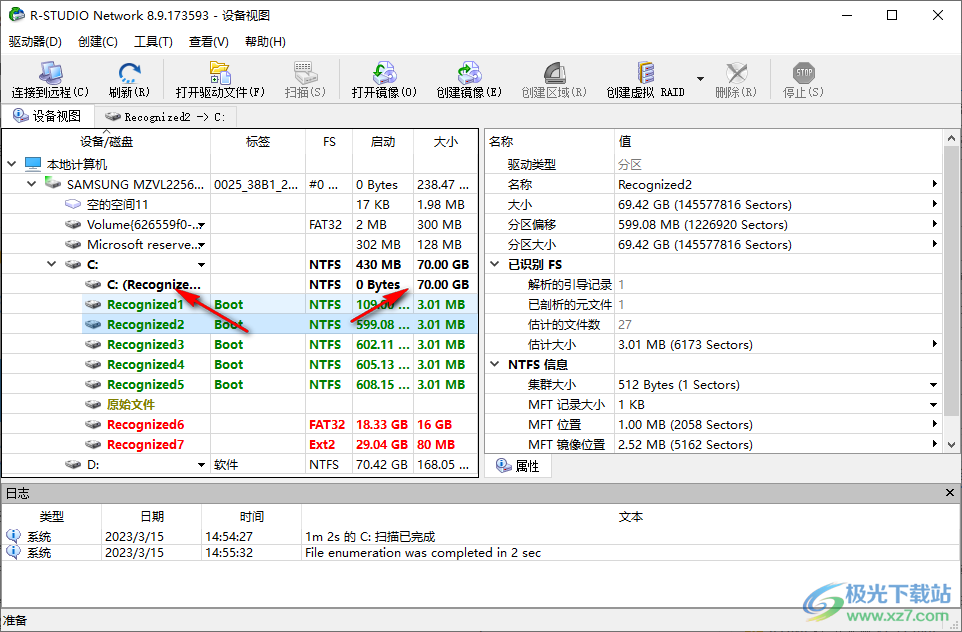Open the 创建(C) menu
The height and width of the screenshot is (632, 962).
[98, 42]
